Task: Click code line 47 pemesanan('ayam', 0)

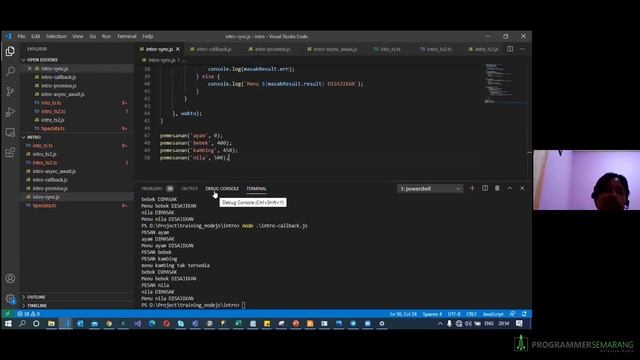Action: pyautogui.click(x=191, y=136)
